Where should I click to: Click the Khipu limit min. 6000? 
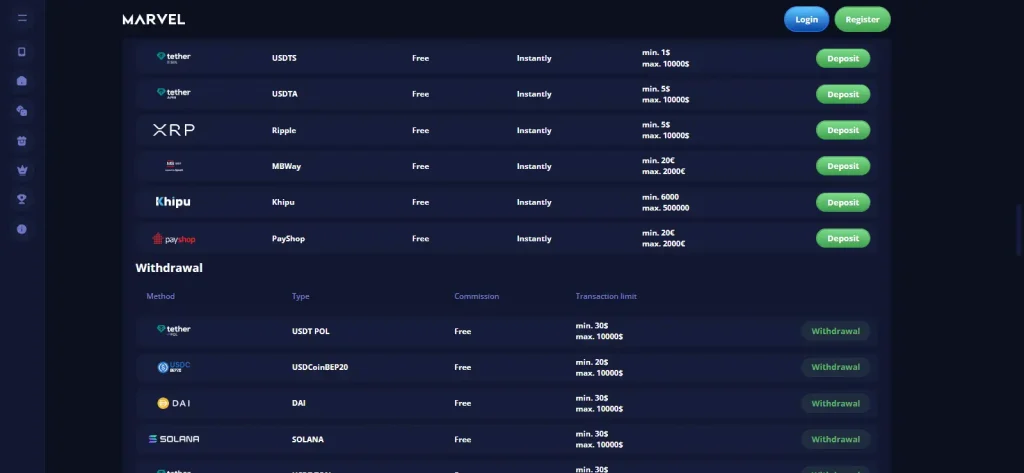[661, 197]
